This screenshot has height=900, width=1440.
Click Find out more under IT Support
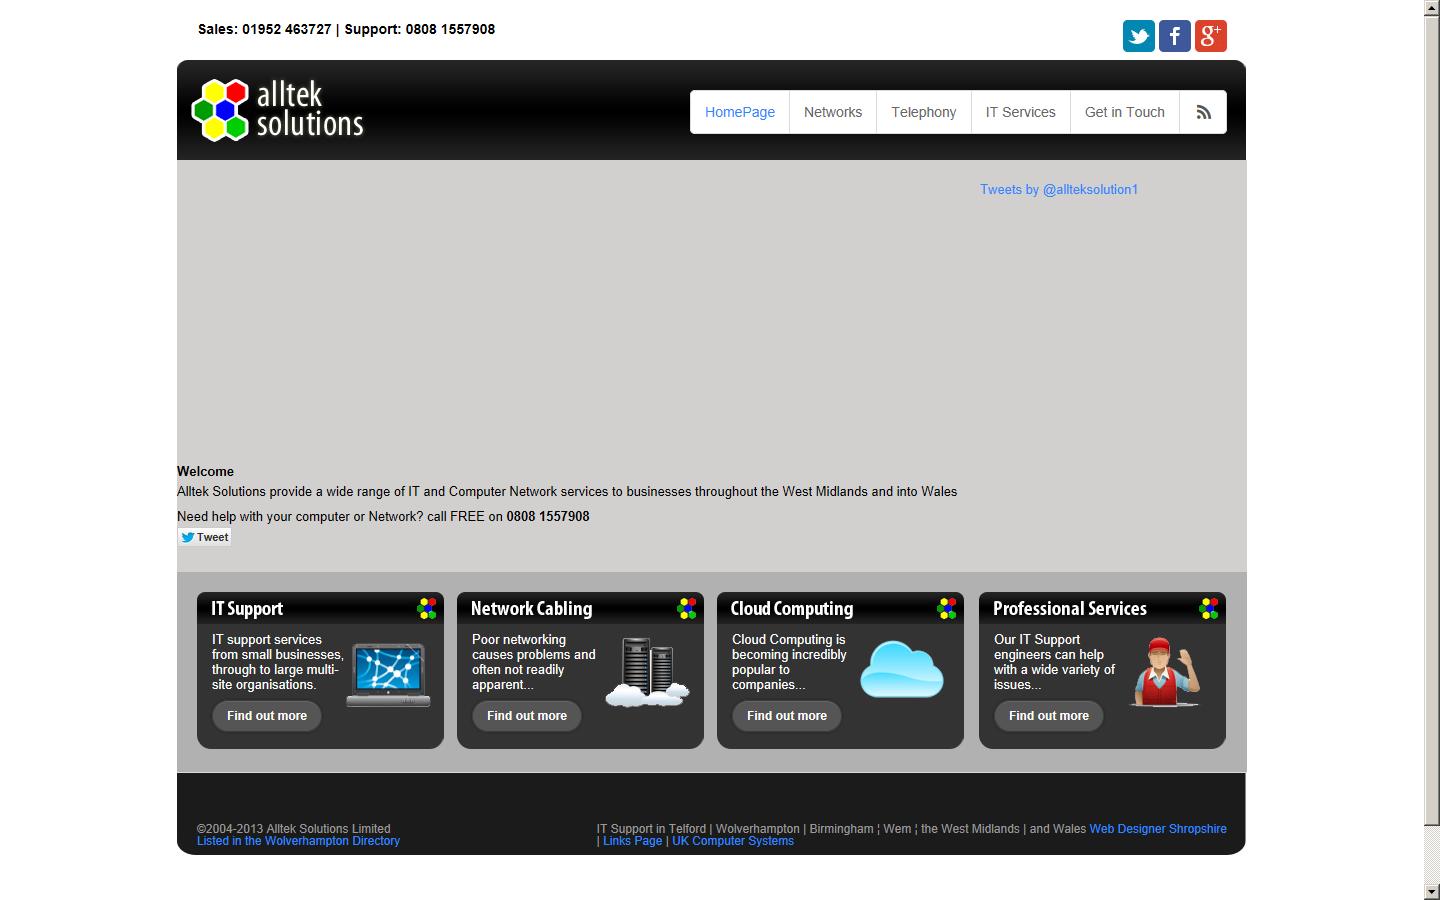(267, 716)
